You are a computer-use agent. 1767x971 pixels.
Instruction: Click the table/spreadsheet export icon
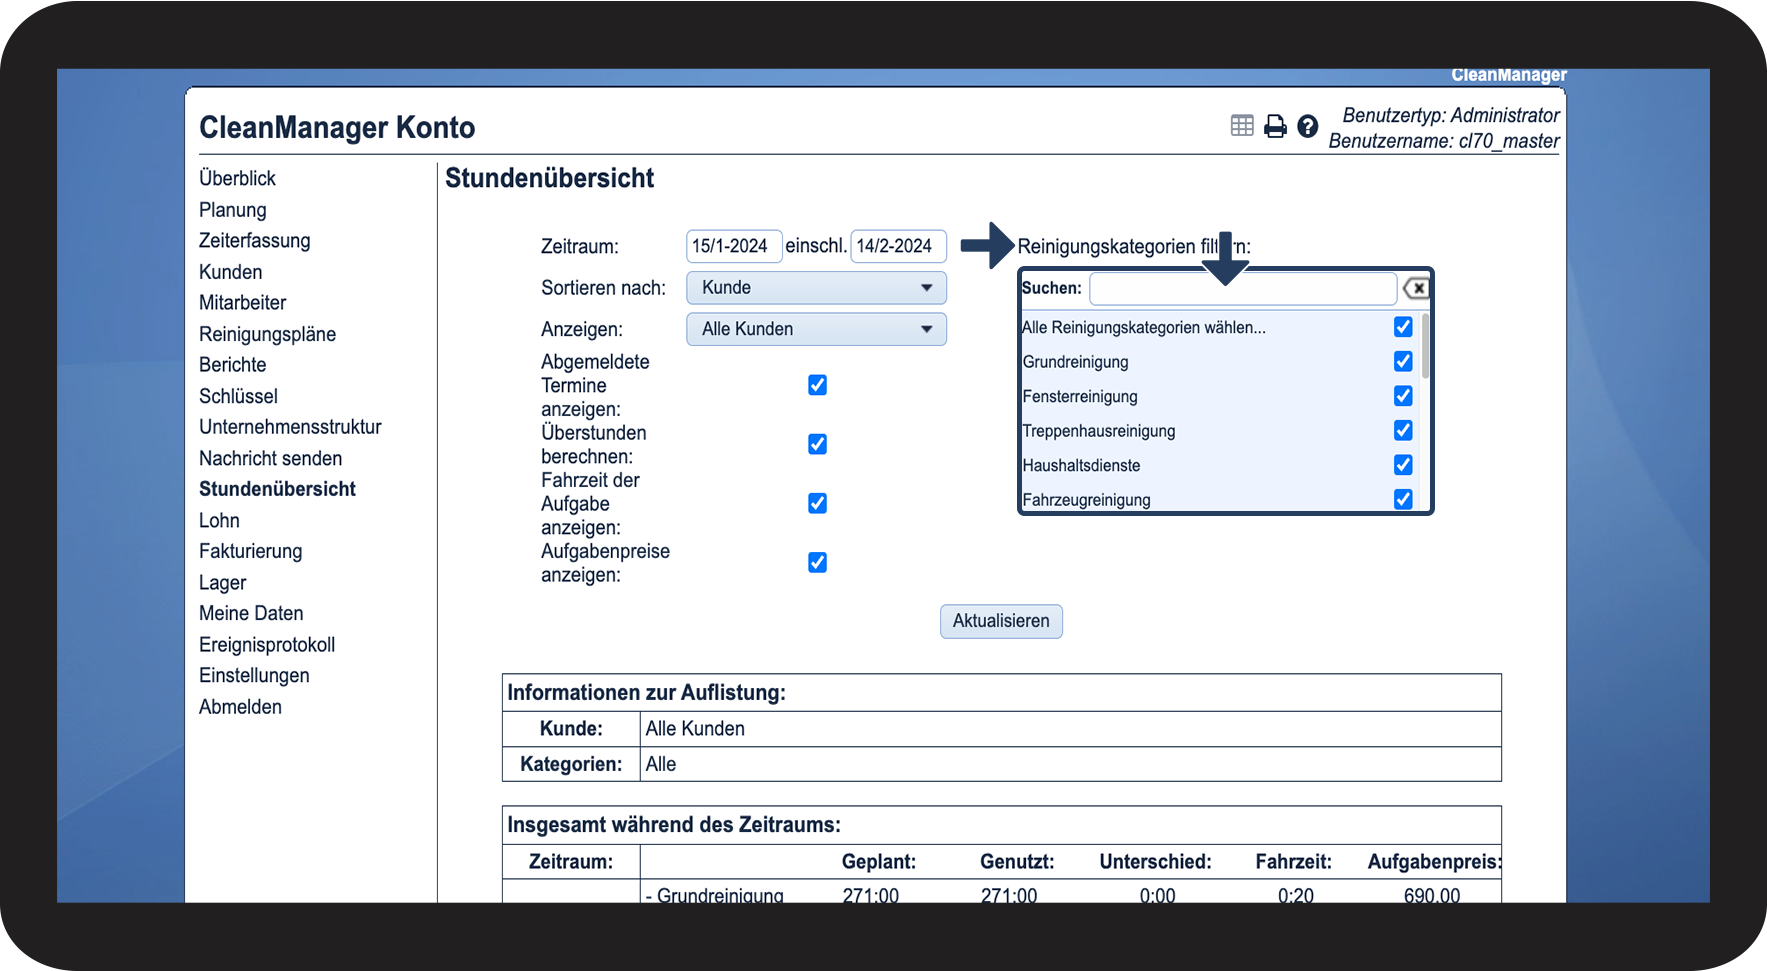[x=1242, y=125]
